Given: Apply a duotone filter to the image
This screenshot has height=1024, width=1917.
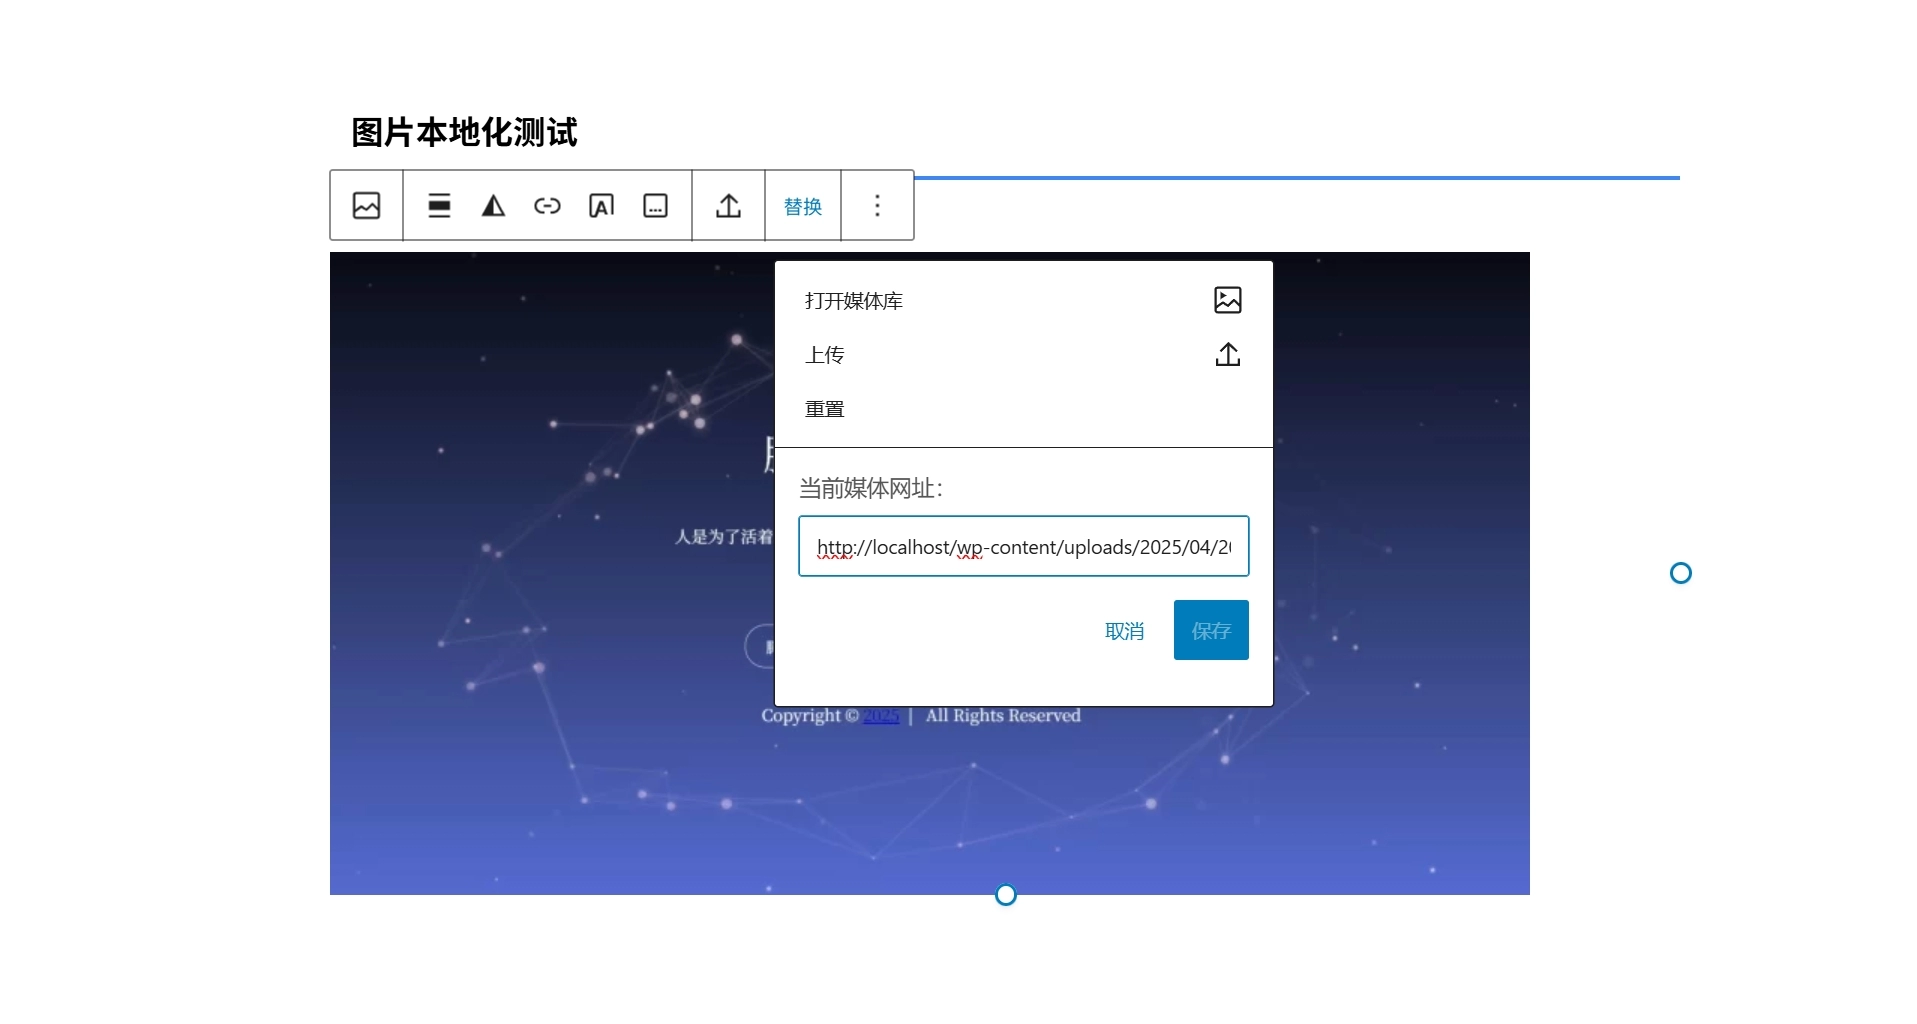Looking at the screenshot, I should click(x=493, y=205).
